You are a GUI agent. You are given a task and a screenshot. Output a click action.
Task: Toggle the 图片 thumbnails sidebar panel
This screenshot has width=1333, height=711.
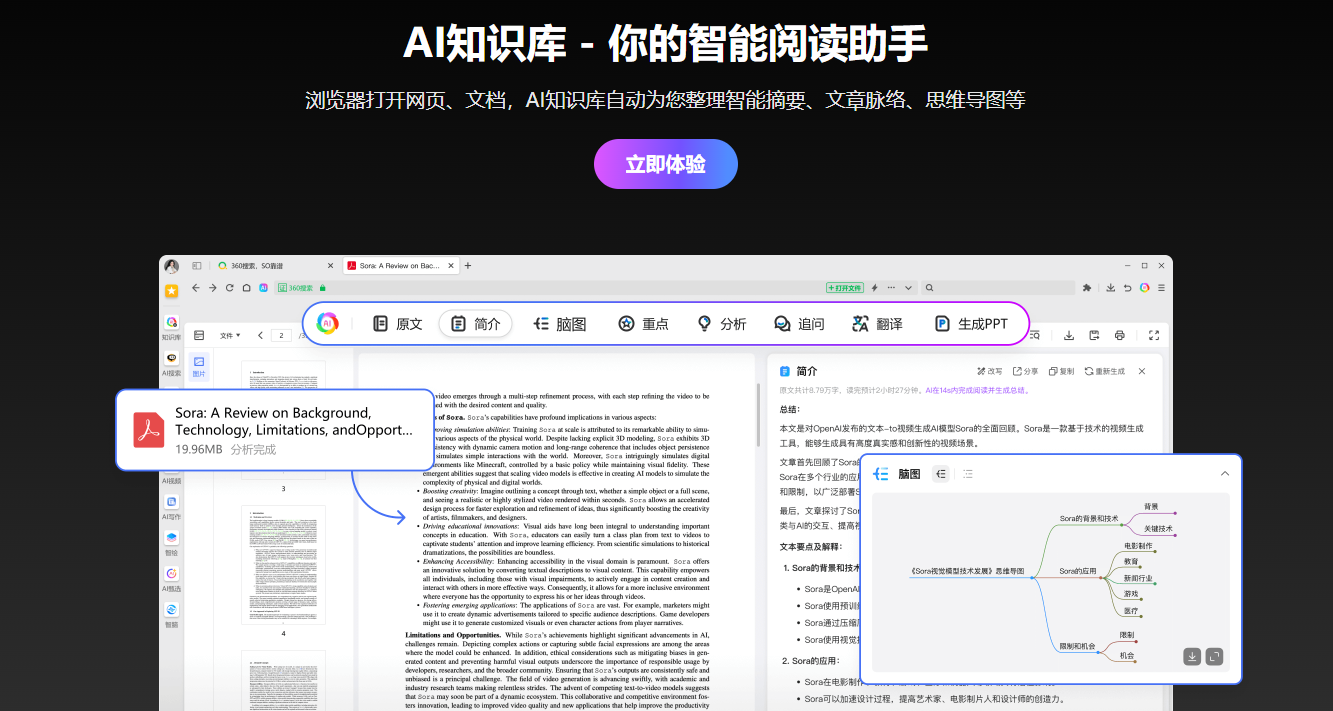pyautogui.click(x=199, y=366)
